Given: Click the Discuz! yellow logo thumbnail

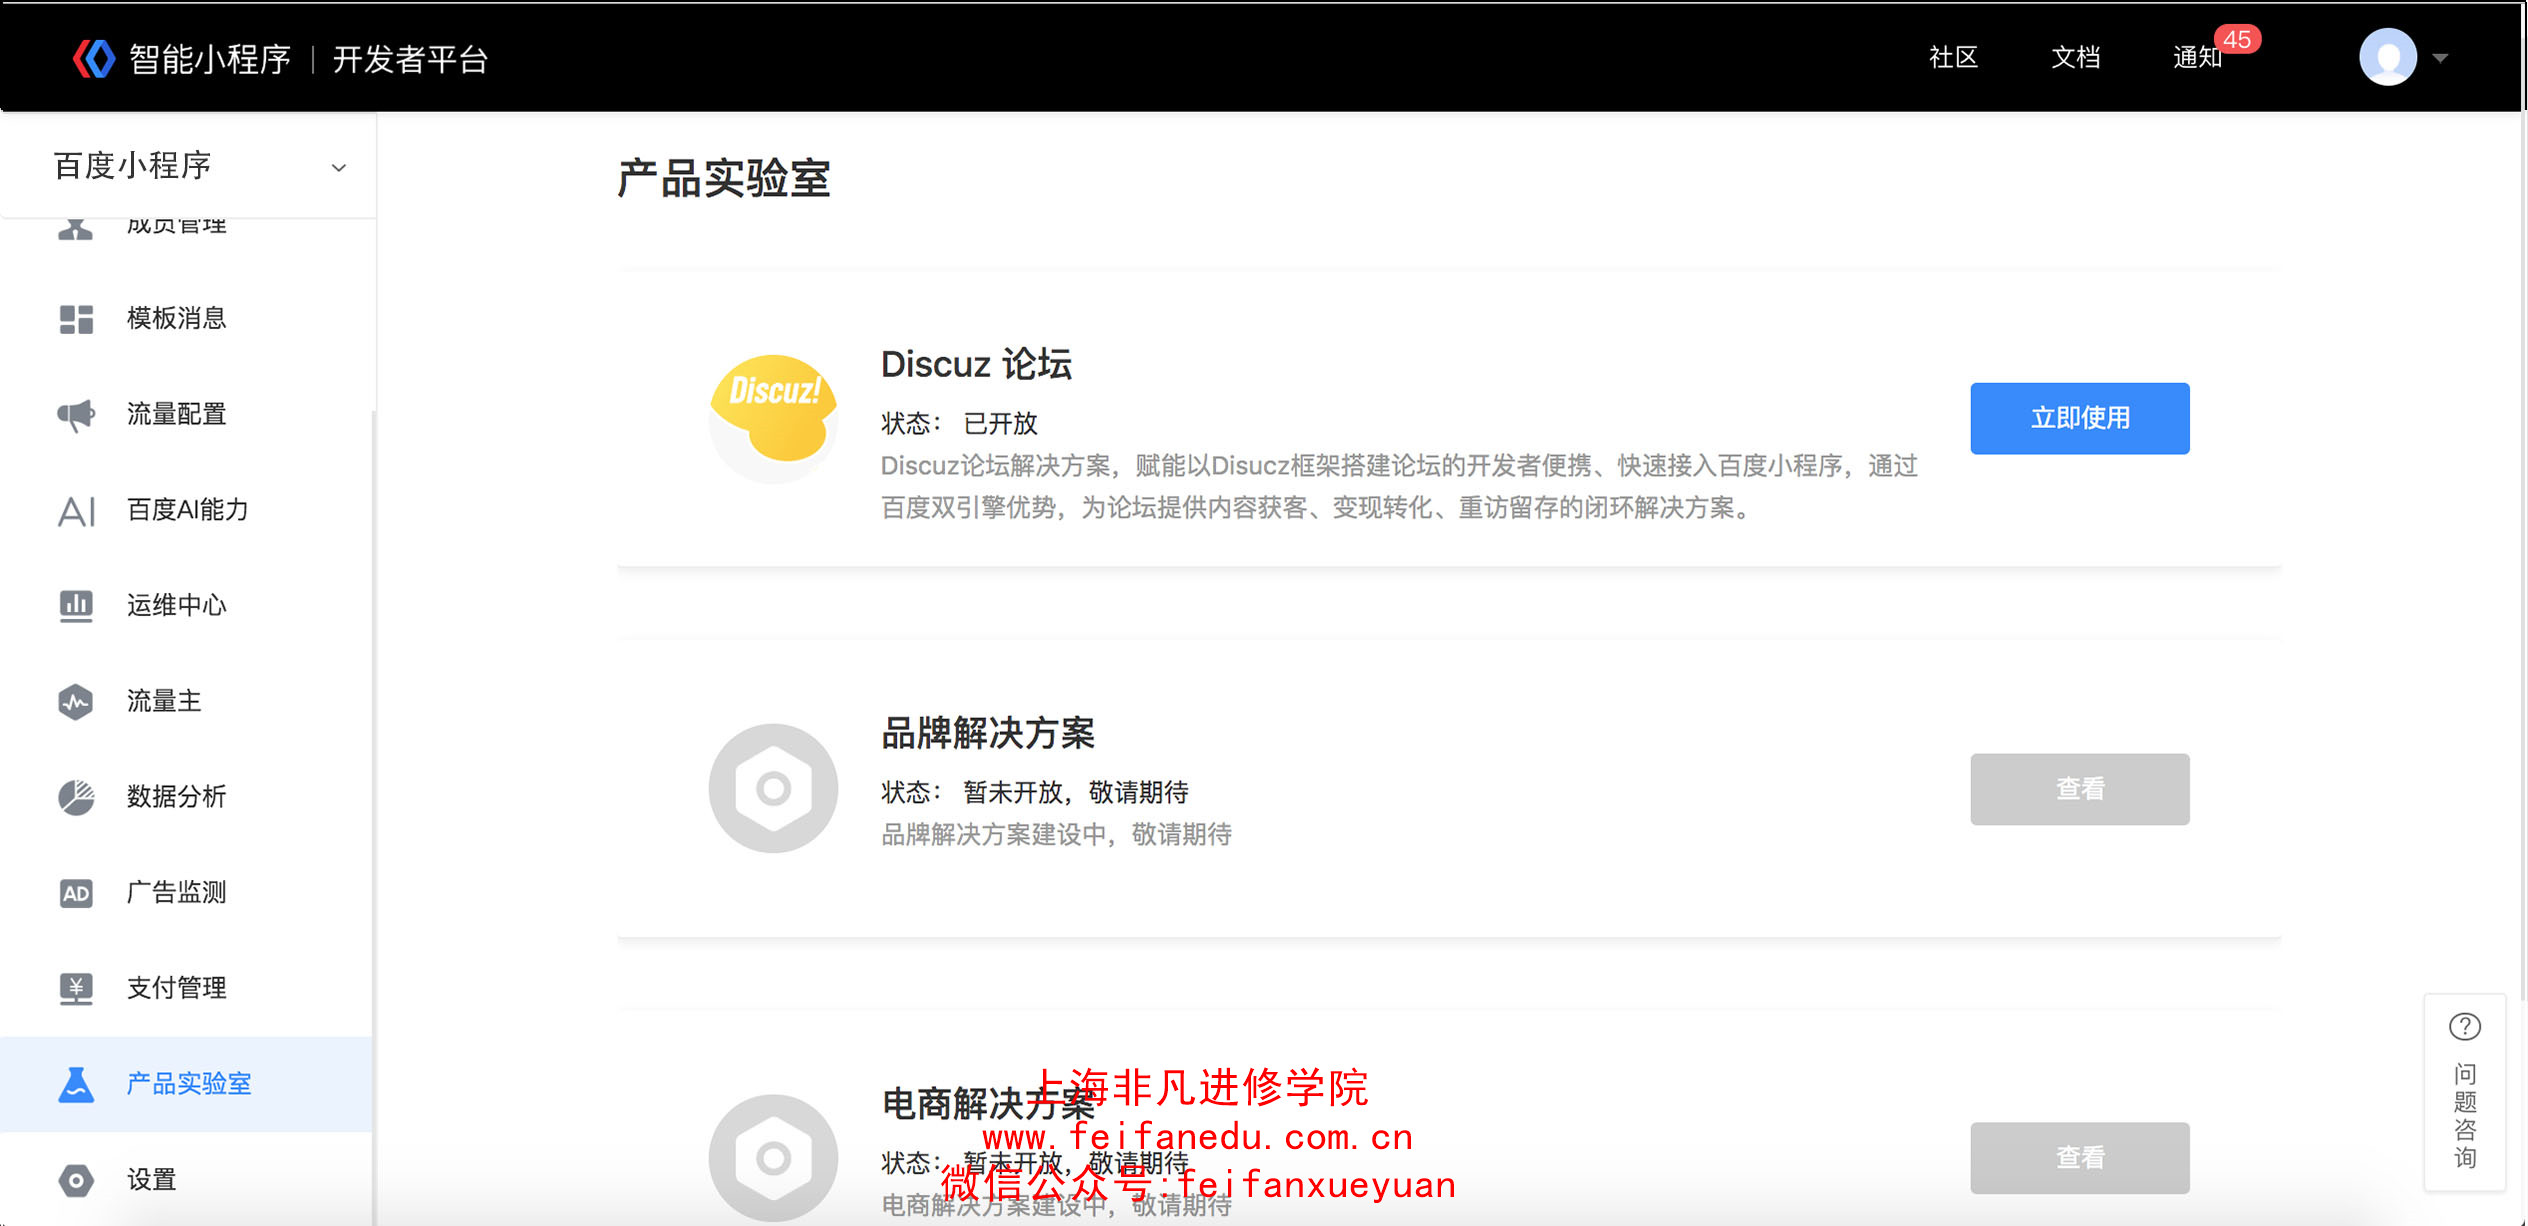Looking at the screenshot, I should coord(773,419).
